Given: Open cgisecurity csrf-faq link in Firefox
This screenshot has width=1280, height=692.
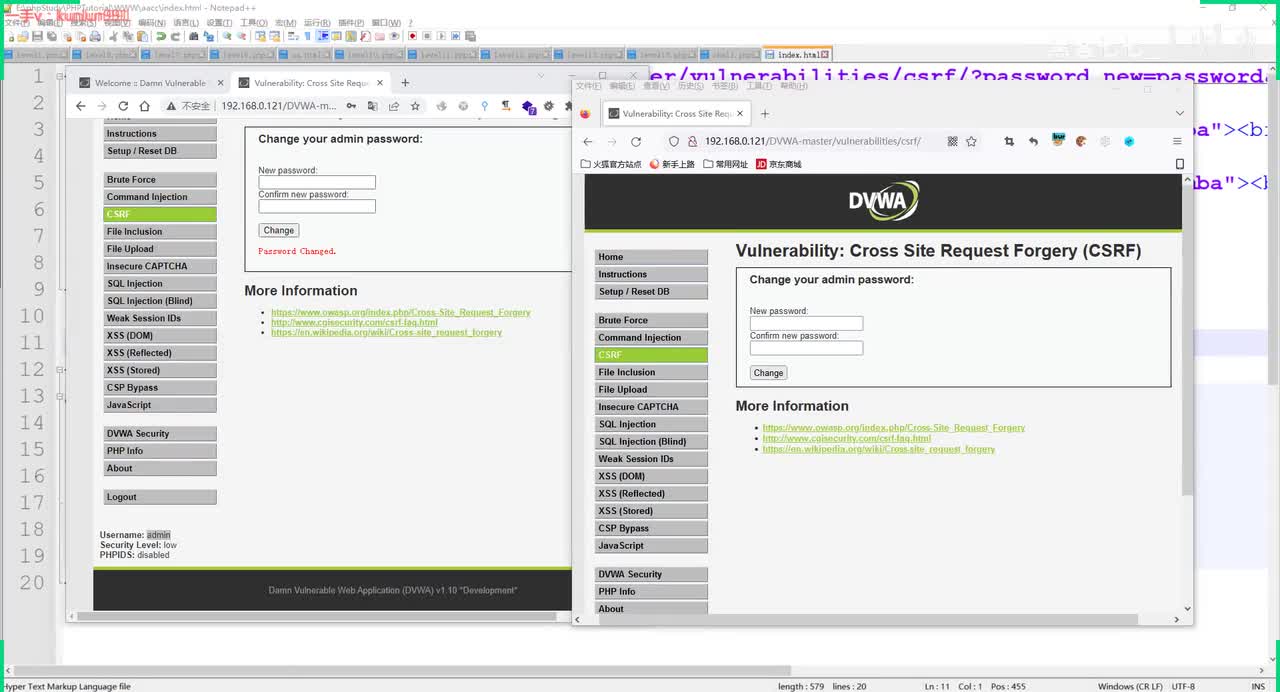Looking at the screenshot, I should coord(846,438).
